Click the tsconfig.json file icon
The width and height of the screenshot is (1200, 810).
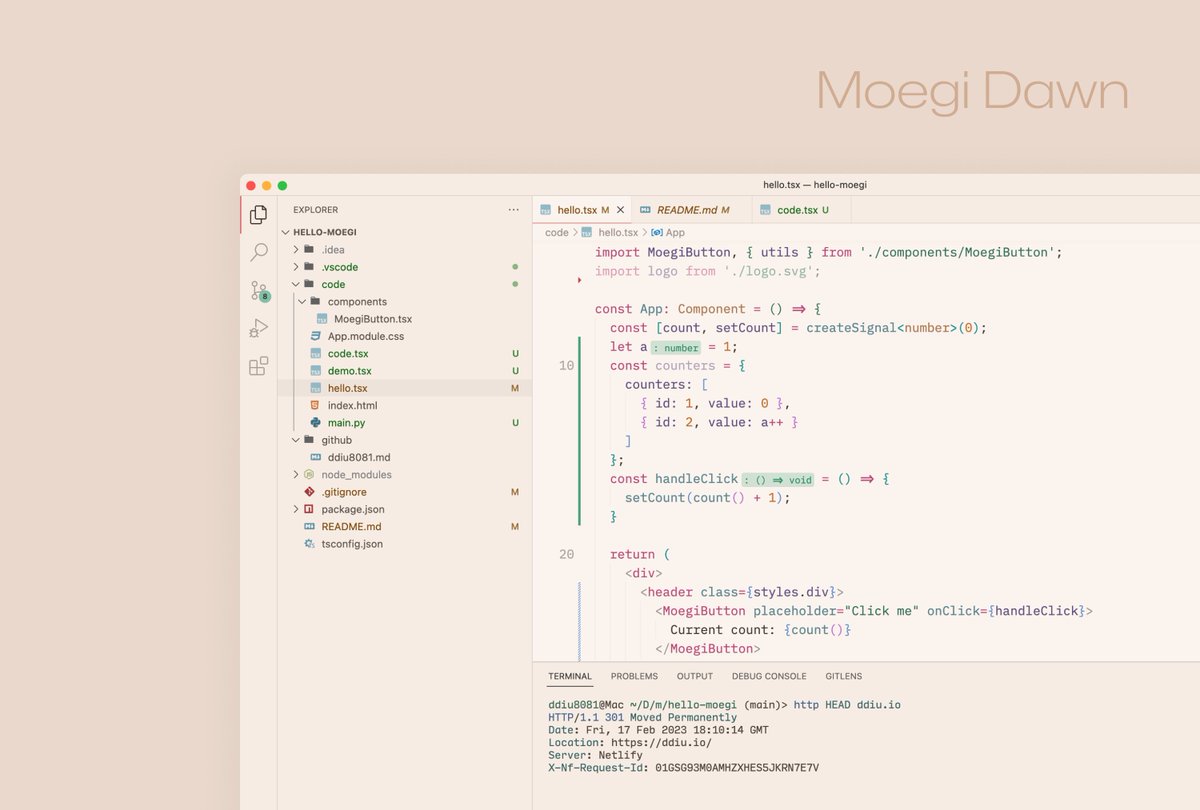tap(309, 544)
